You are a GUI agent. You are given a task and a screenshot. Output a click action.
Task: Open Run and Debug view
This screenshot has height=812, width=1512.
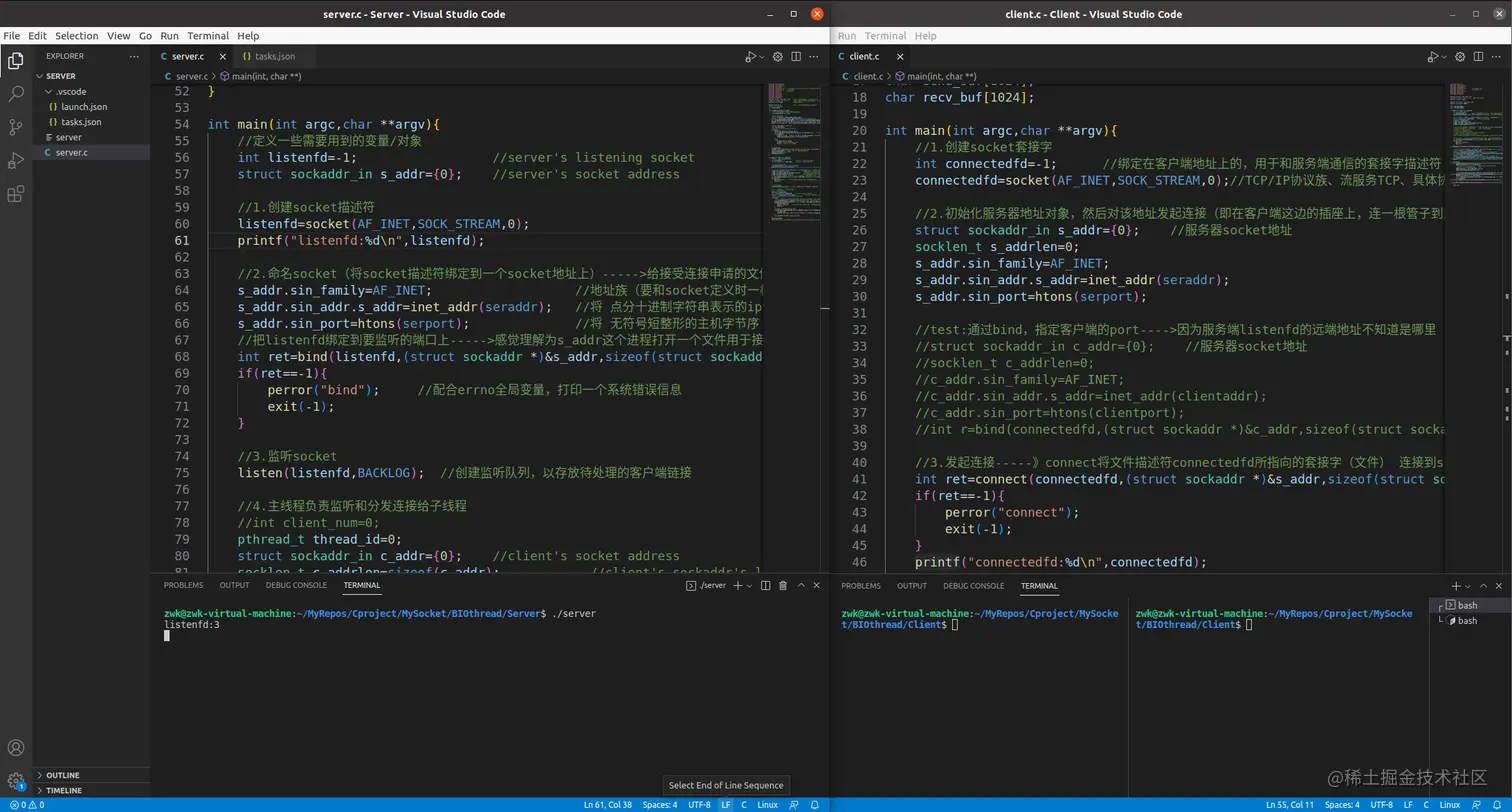(x=16, y=161)
